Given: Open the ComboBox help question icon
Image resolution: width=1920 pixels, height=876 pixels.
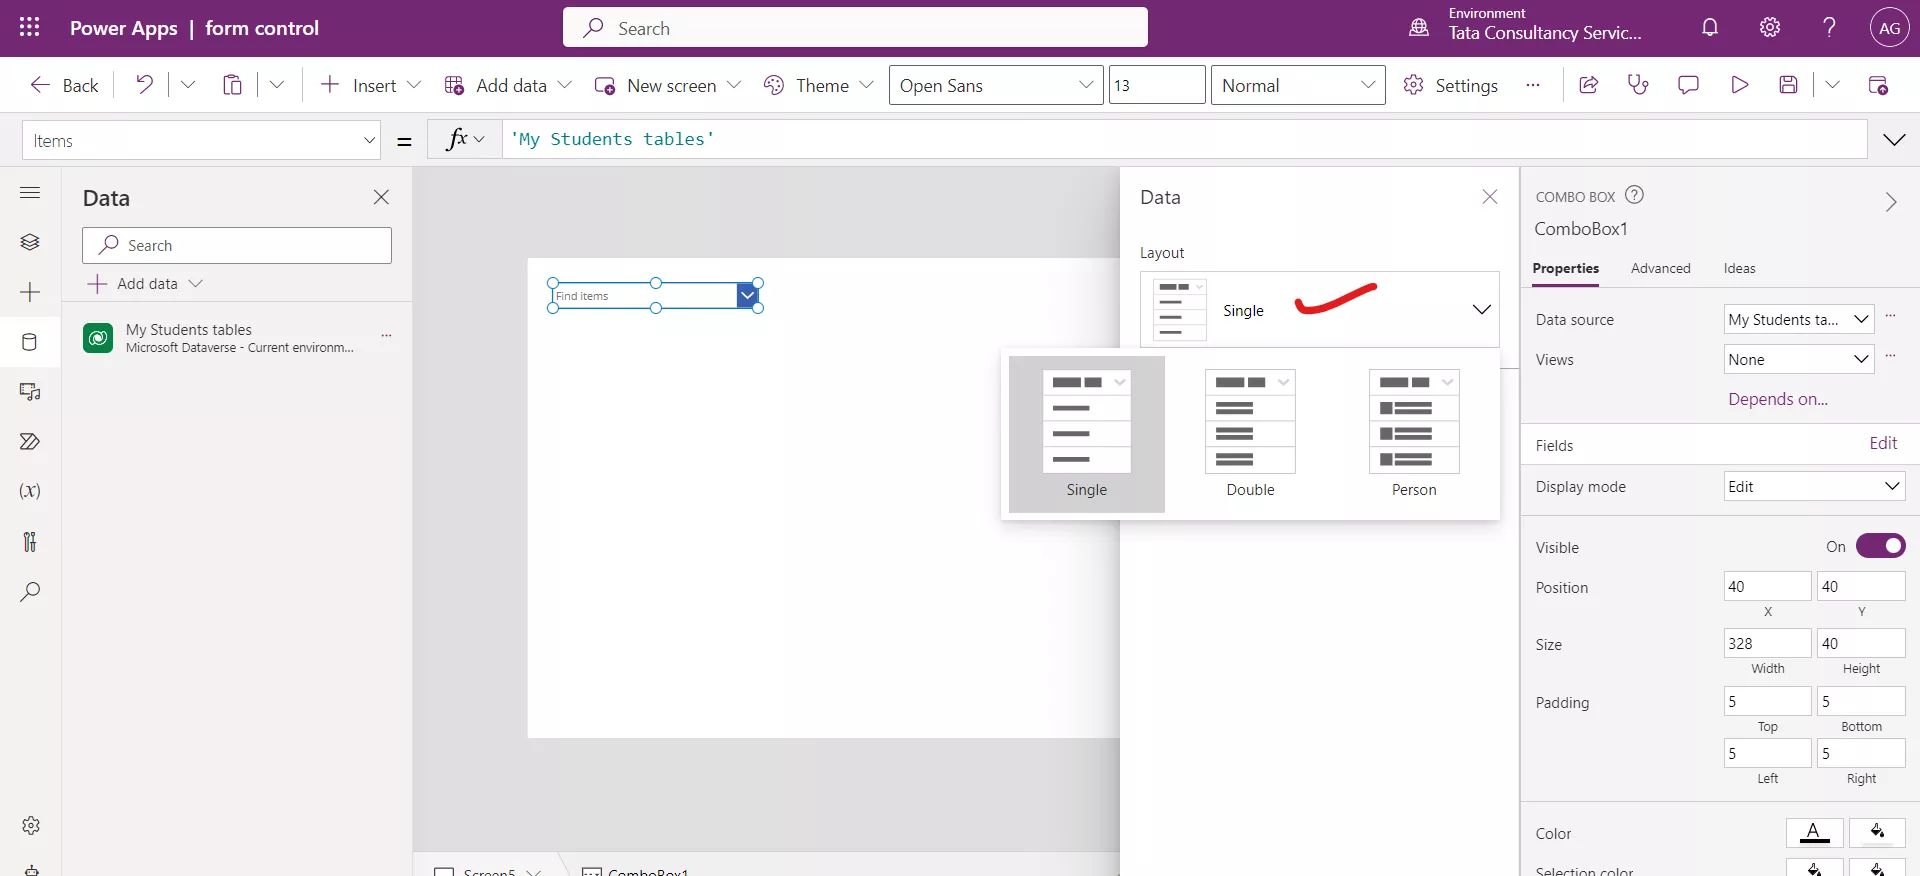Looking at the screenshot, I should pos(1634,195).
